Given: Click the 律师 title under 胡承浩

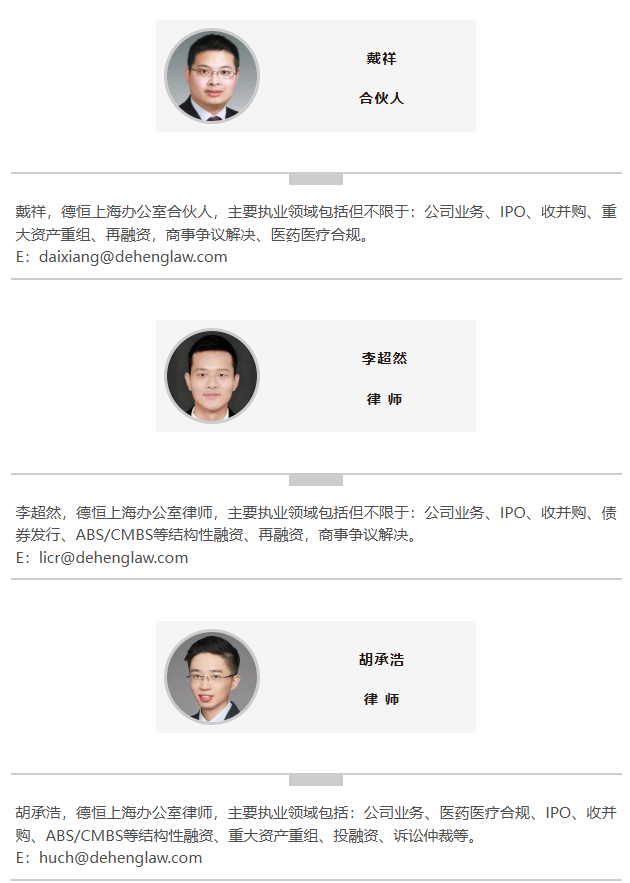Looking at the screenshot, I should [381, 699].
